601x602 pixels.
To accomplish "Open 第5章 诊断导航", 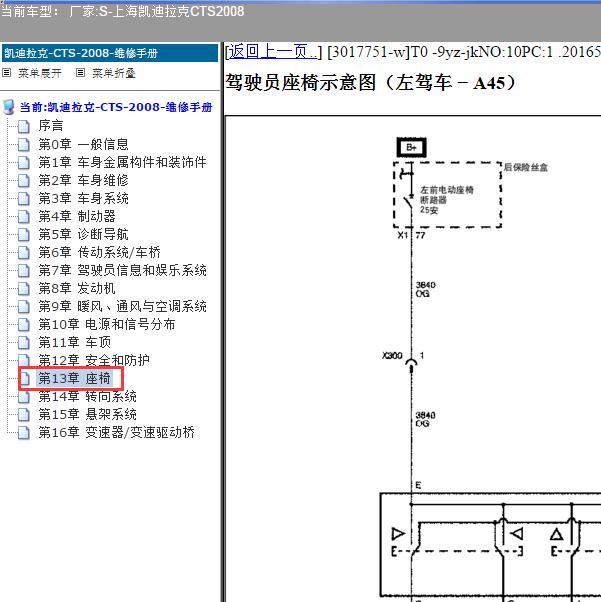I will click(x=83, y=234).
